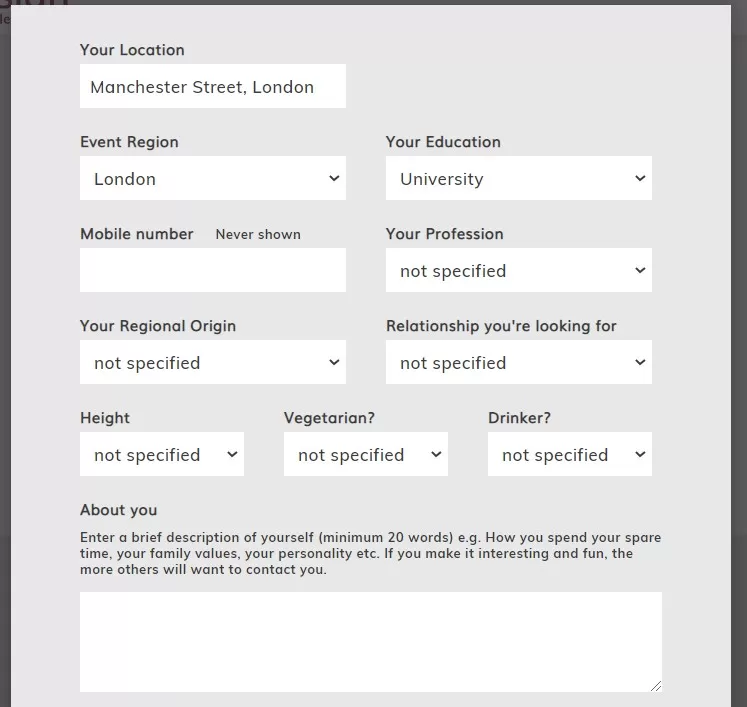This screenshot has height=707, width=747.
Task: Click the brief description instructions paragraph
Action: point(370,553)
